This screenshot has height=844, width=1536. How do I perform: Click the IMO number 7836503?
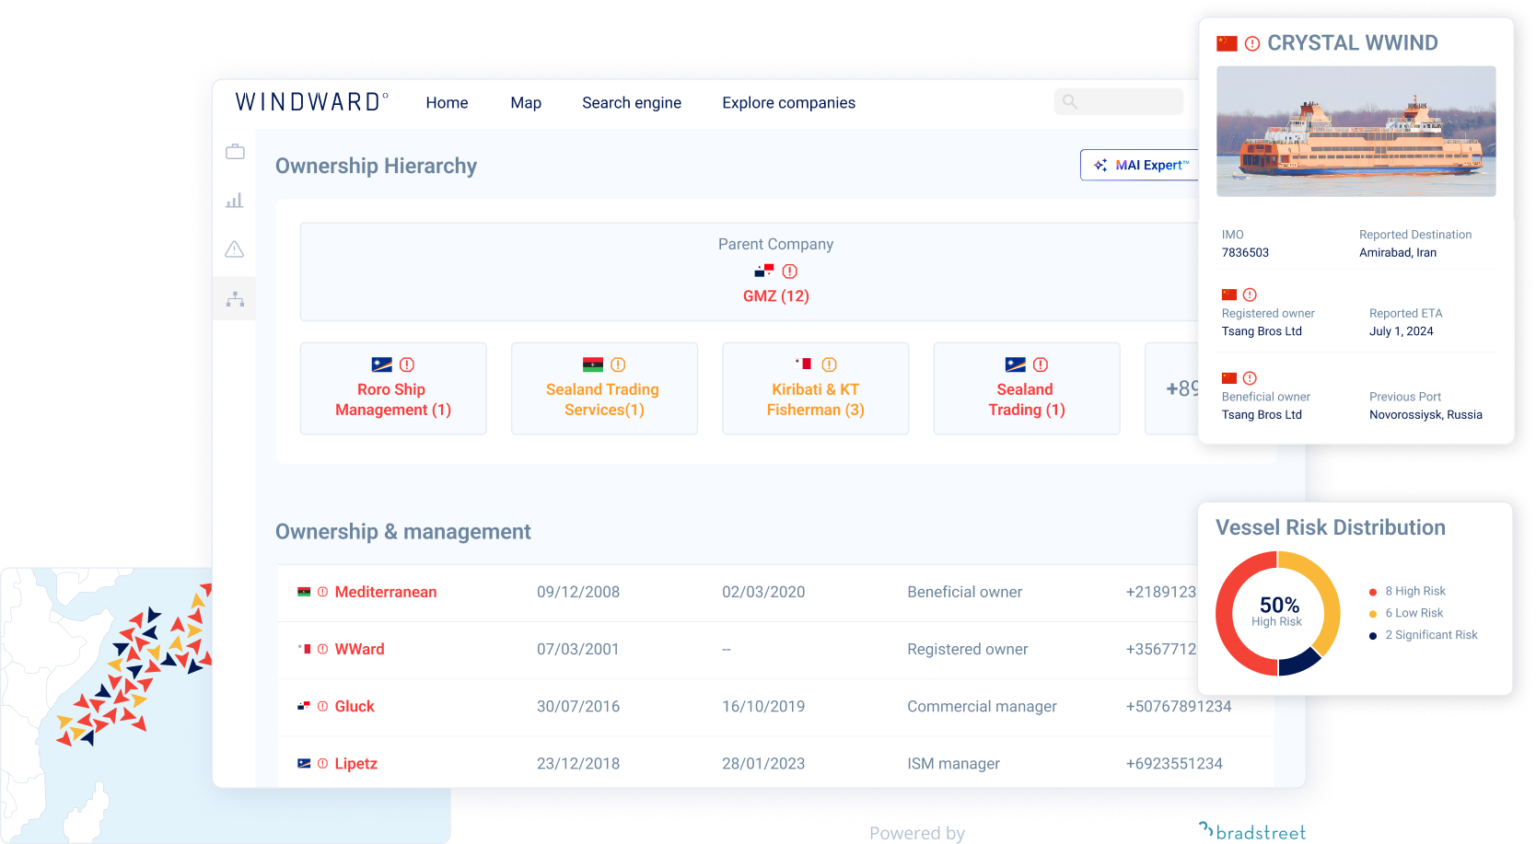[x=1245, y=253]
